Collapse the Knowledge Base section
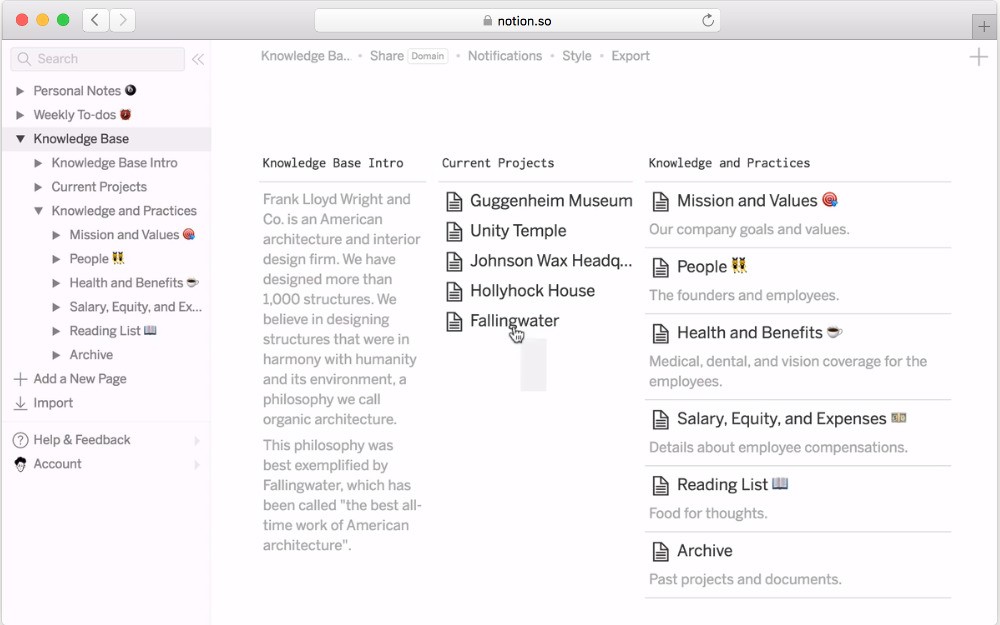The height and width of the screenshot is (625, 1000). click(x=20, y=139)
